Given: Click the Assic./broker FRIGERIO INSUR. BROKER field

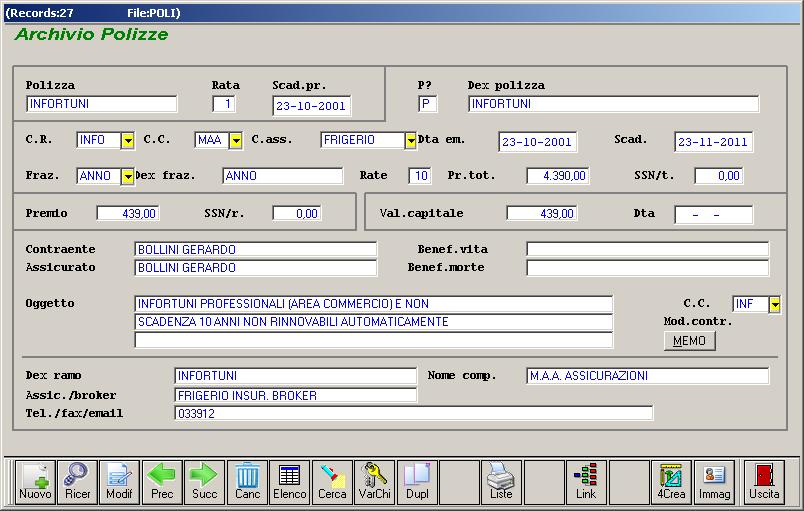Looking at the screenshot, I should [295, 395].
